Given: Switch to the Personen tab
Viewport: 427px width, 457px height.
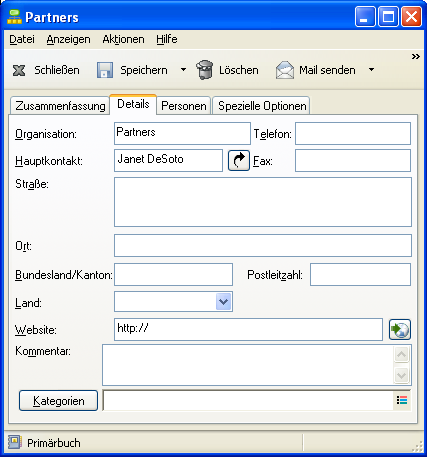Looking at the screenshot, I should click(184, 106).
